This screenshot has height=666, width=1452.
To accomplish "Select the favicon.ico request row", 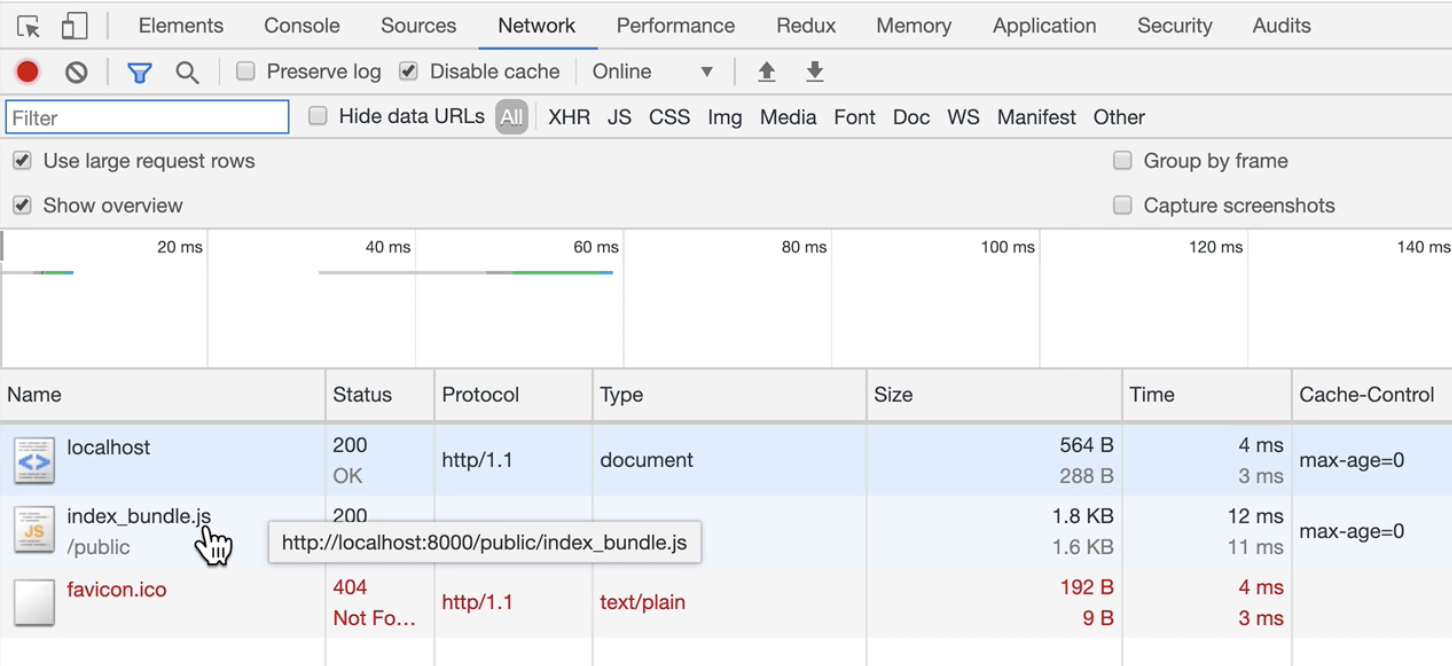I will point(117,590).
